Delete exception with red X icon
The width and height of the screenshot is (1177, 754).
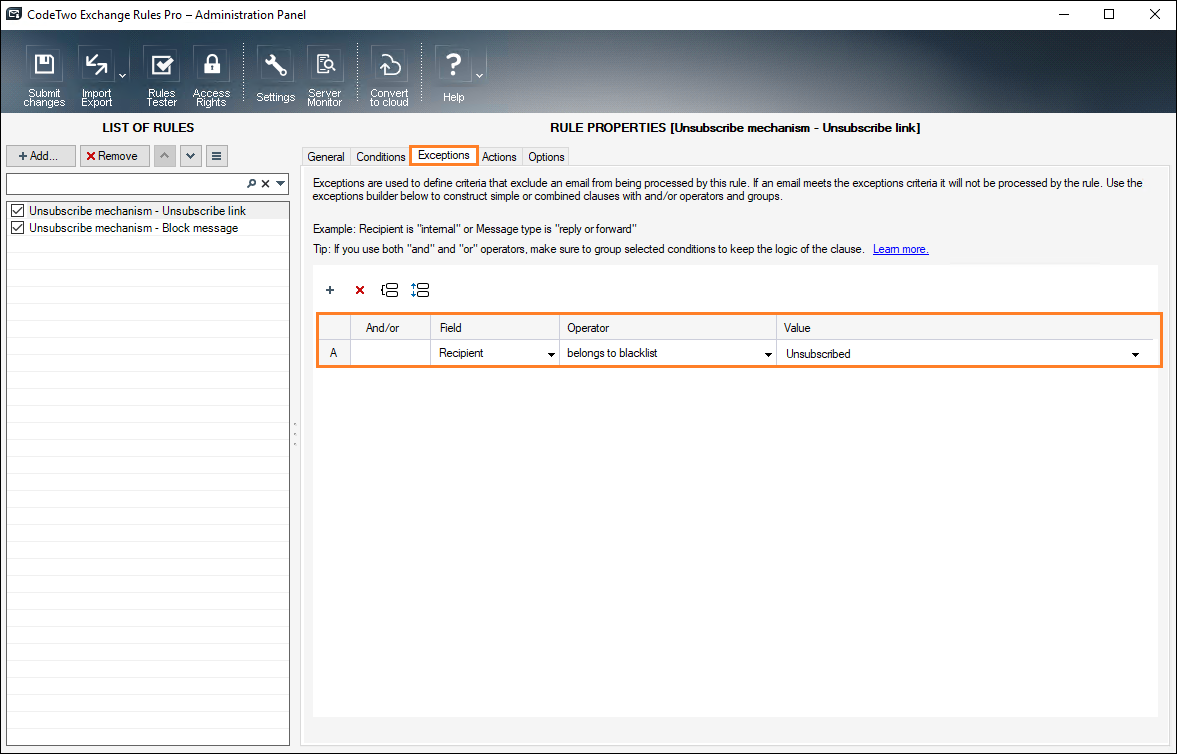[x=360, y=290]
